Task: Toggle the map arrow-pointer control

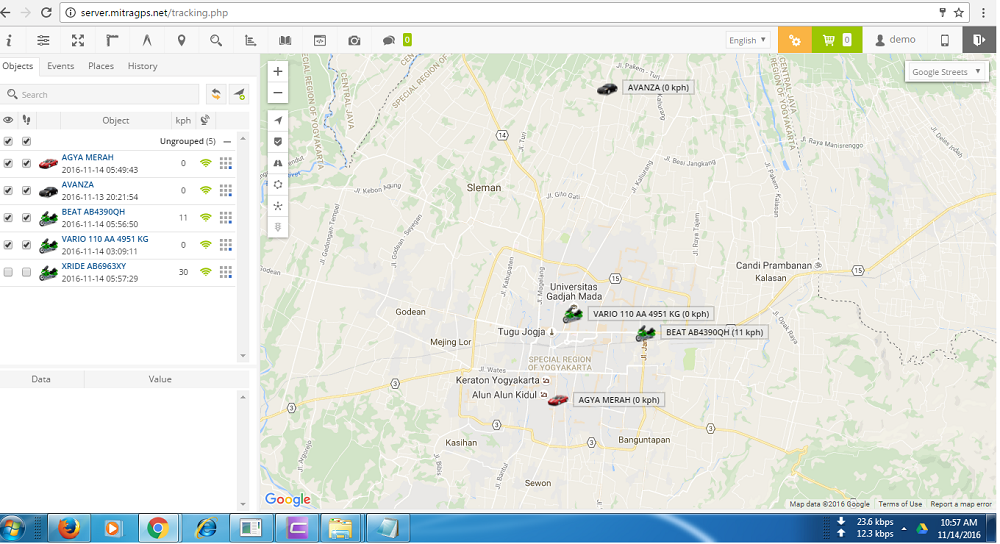Action: pyautogui.click(x=278, y=121)
